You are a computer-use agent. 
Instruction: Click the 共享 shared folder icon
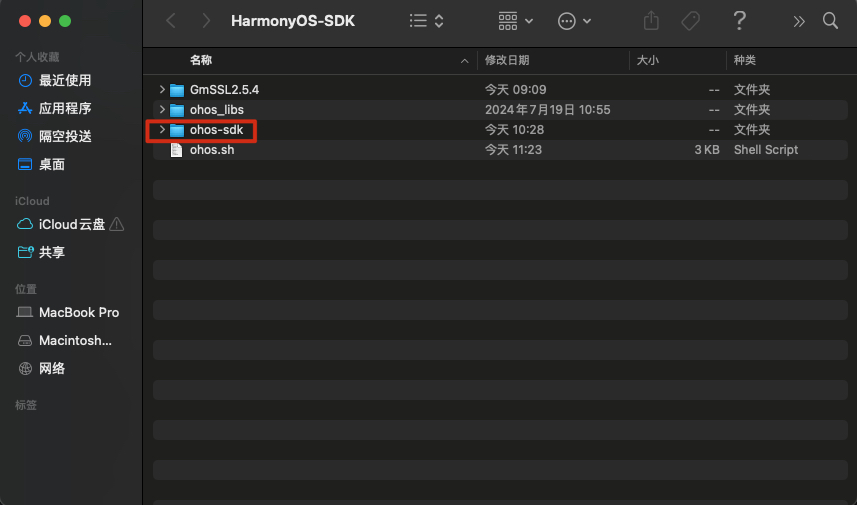pos(25,252)
